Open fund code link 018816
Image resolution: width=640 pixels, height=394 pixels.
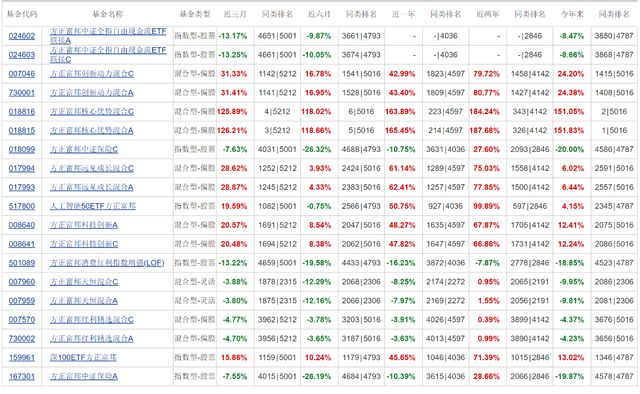(x=22, y=111)
